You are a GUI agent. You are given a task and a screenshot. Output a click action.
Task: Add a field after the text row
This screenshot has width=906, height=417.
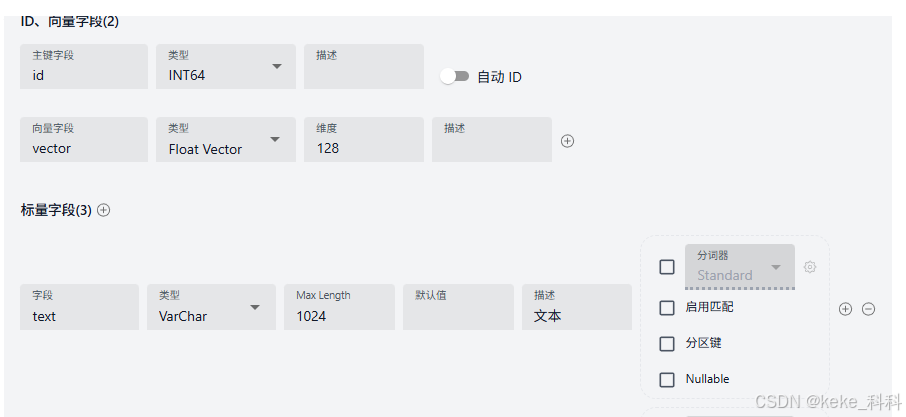(845, 309)
